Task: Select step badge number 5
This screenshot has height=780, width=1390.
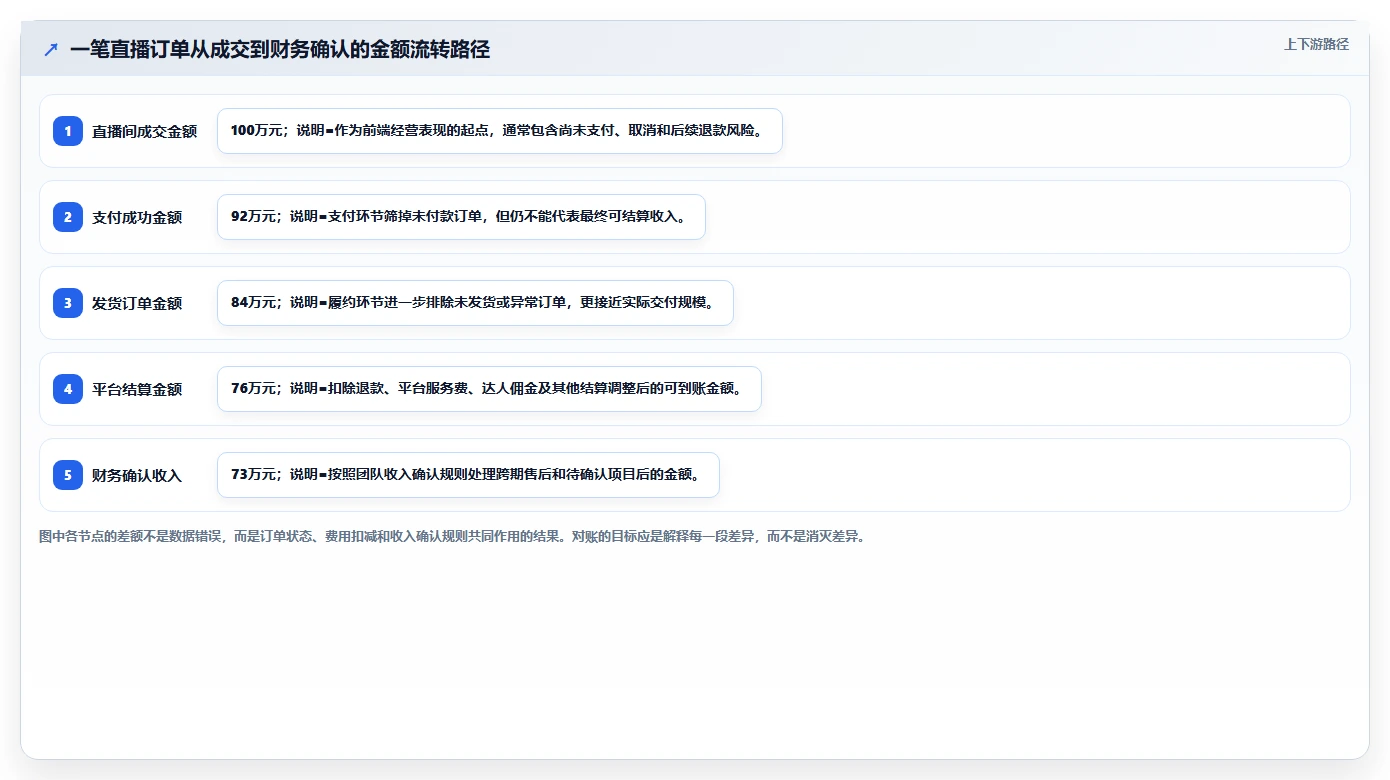Action: point(68,475)
